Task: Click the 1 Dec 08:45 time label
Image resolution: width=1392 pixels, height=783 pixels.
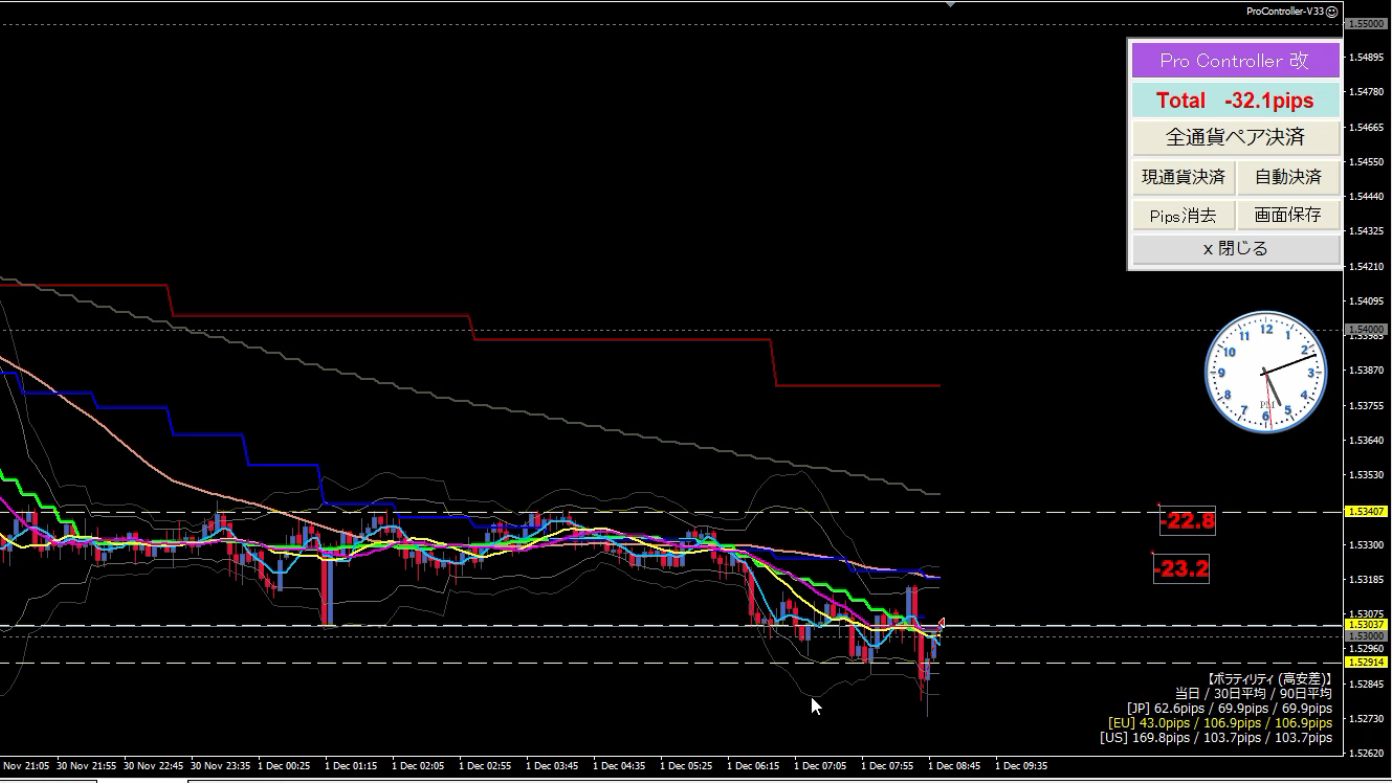Action: (954, 766)
